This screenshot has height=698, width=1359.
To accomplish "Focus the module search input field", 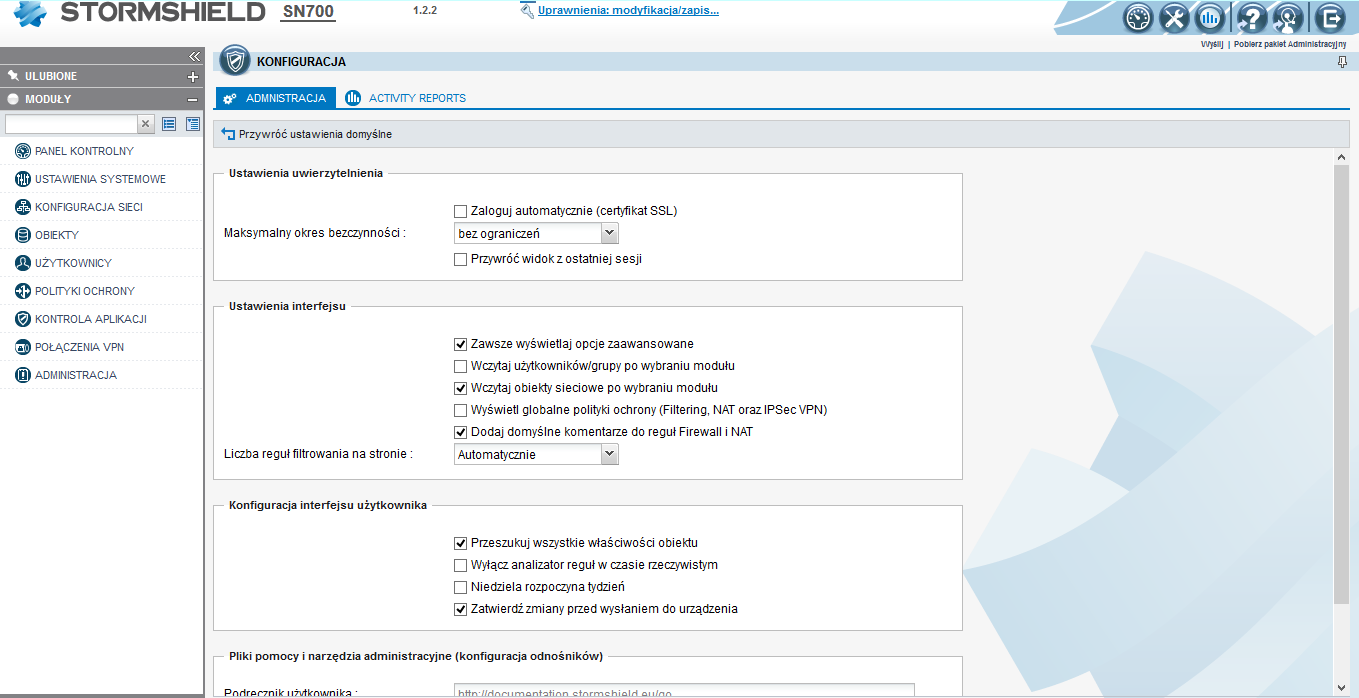I will (71, 124).
